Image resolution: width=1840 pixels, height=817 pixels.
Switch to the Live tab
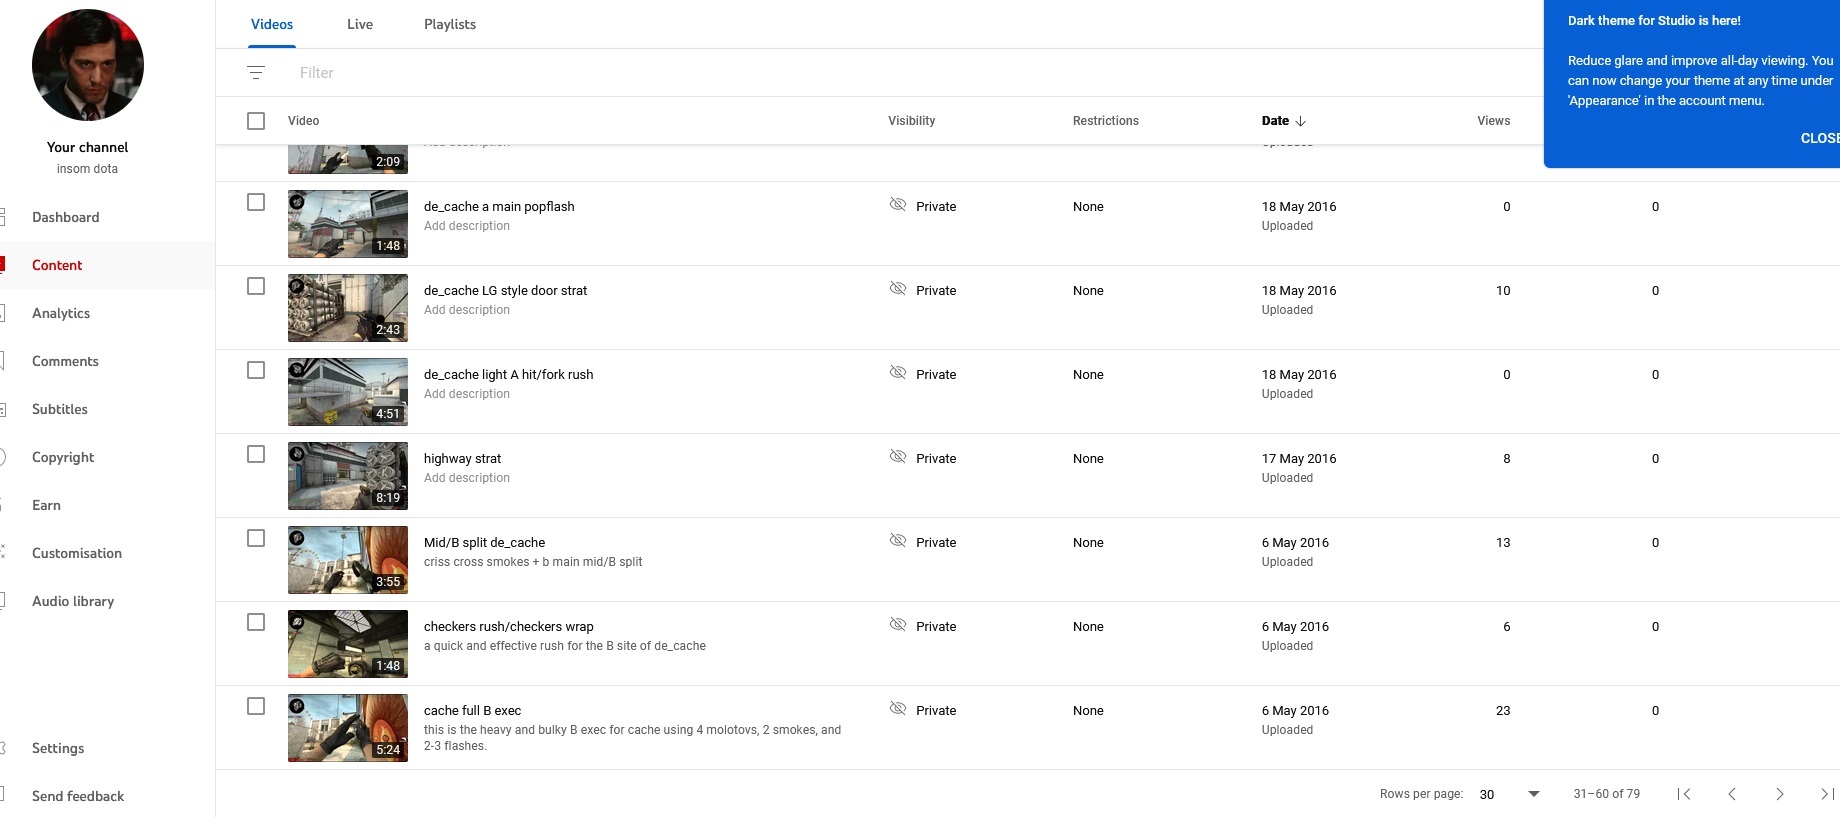coord(360,24)
